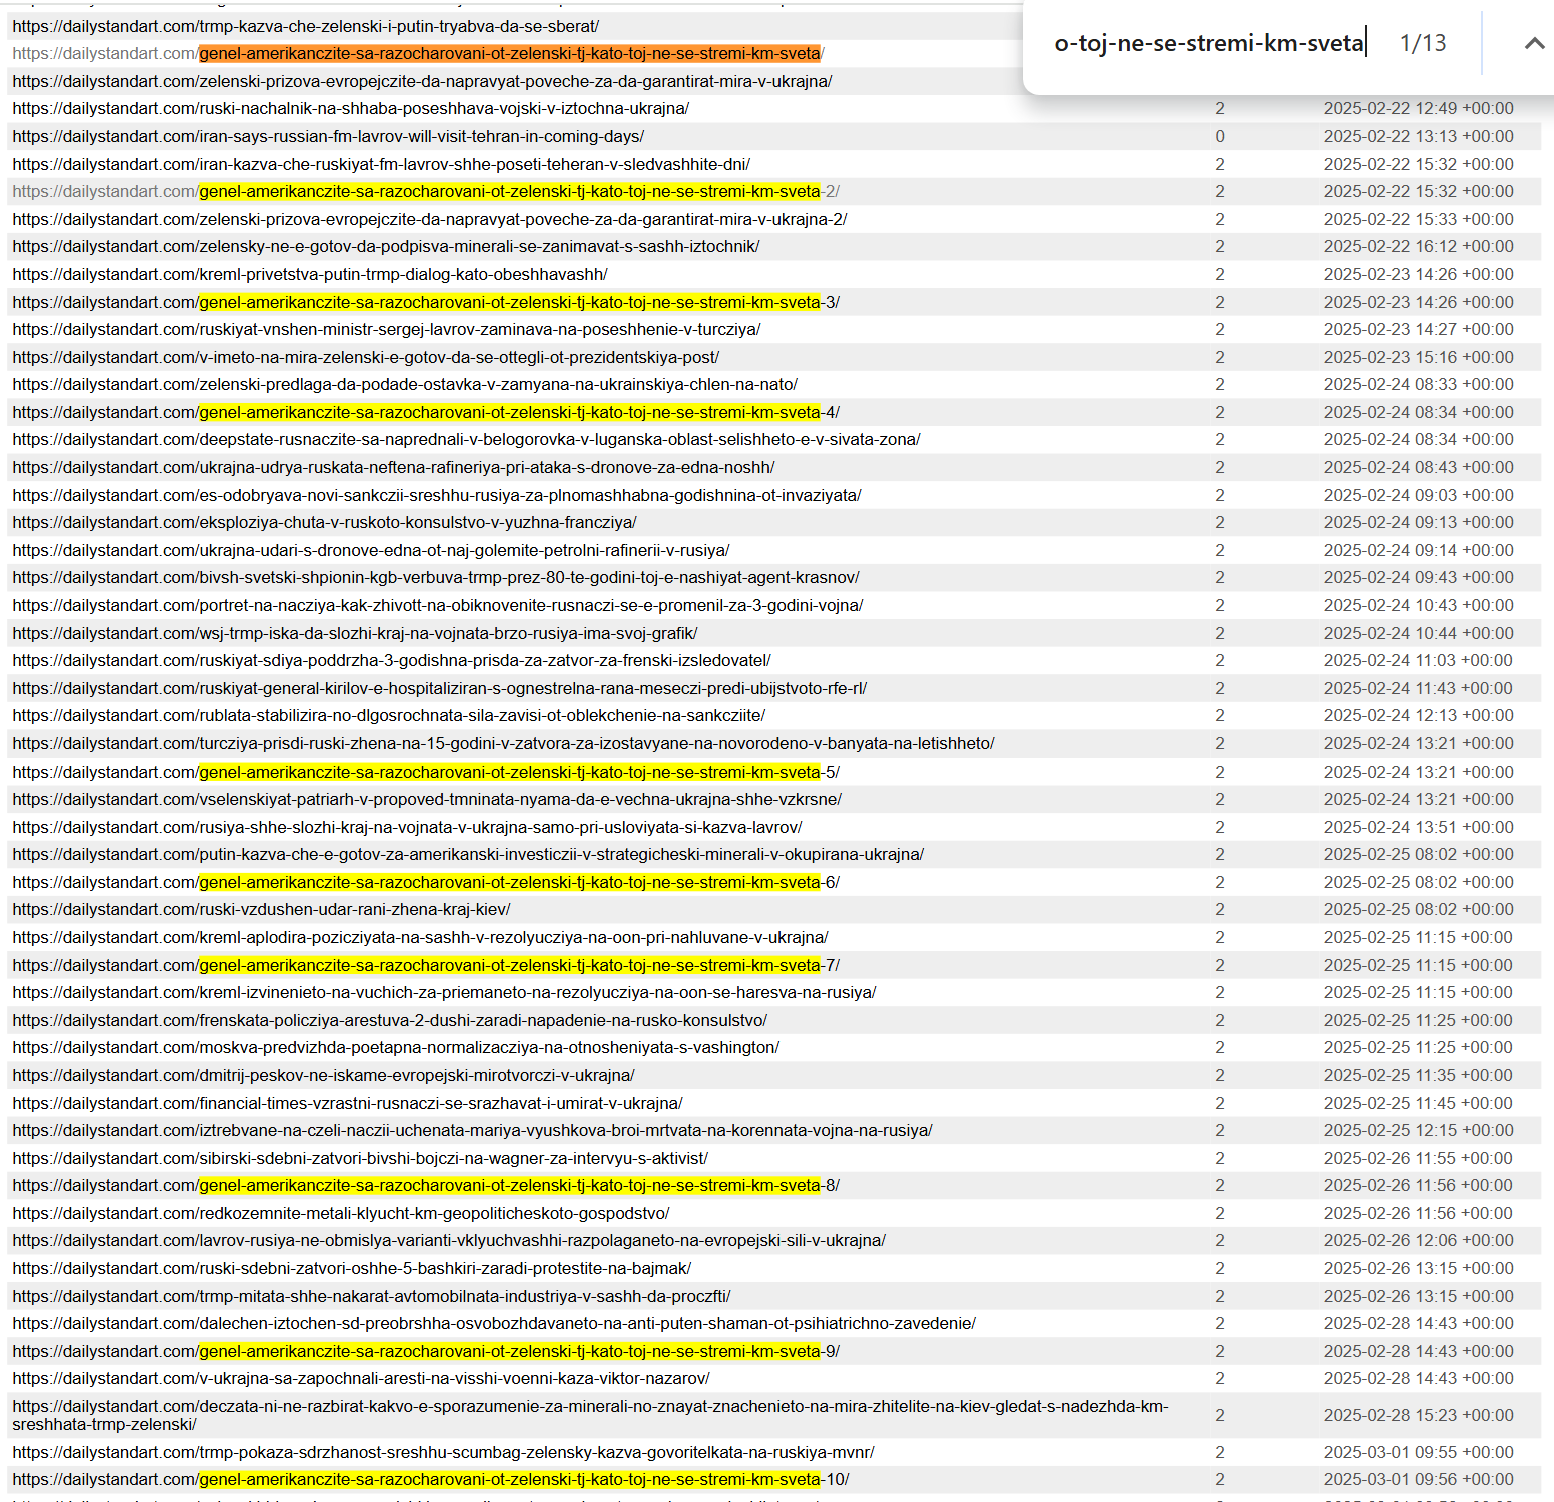Screen dimensions: 1554x1502
Task: Open the bivsh-svetski-shpionin-kgb link
Action: click(x=436, y=577)
